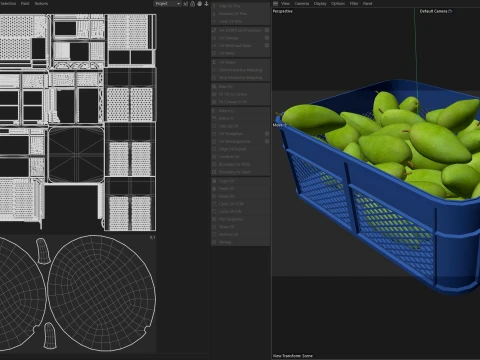The height and width of the screenshot is (360, 480).
Task: Click the Line Up UV text label
Action: click(x=228, y=126)
